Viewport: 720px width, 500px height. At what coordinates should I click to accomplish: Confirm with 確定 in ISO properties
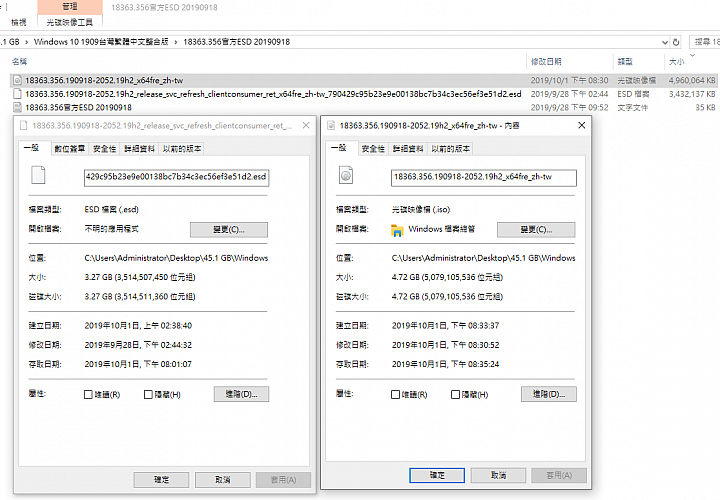point(437,475)
